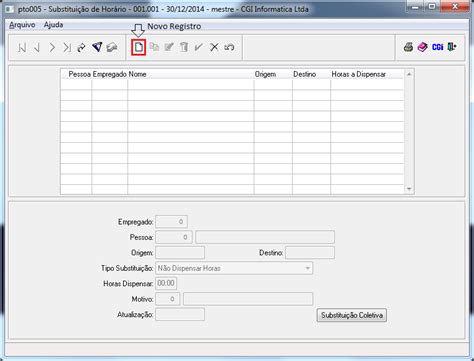Click the undo arrow icon
Image resolution: width=474 pixels, height=361 pixels.
click(229, 47)
